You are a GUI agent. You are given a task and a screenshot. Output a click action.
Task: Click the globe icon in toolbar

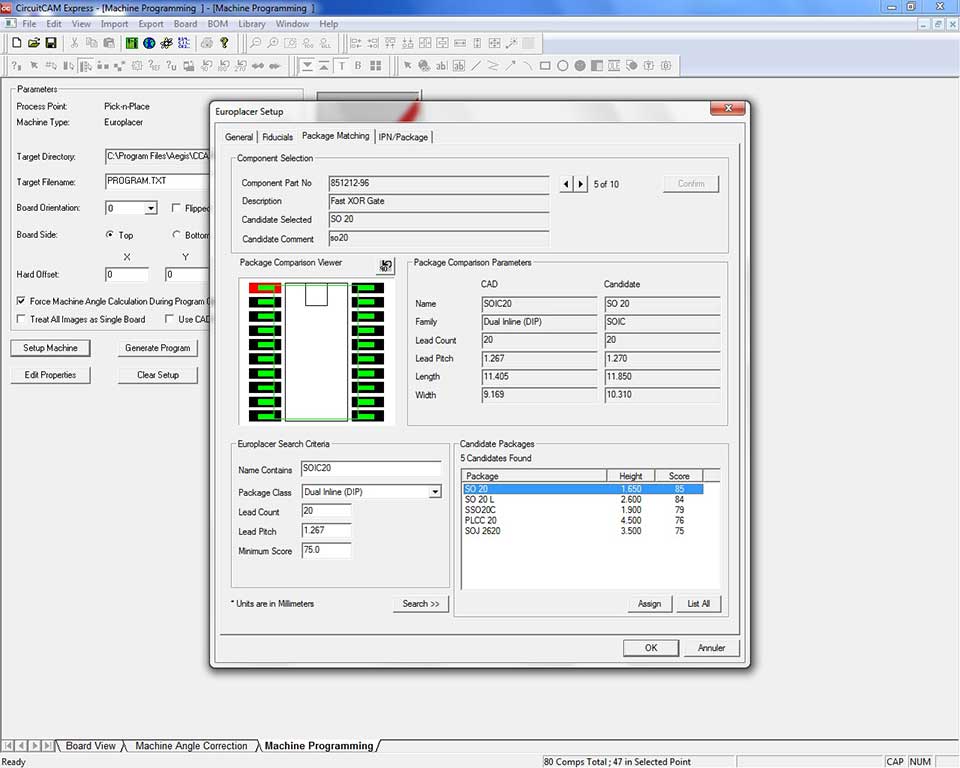click(149, 43)
